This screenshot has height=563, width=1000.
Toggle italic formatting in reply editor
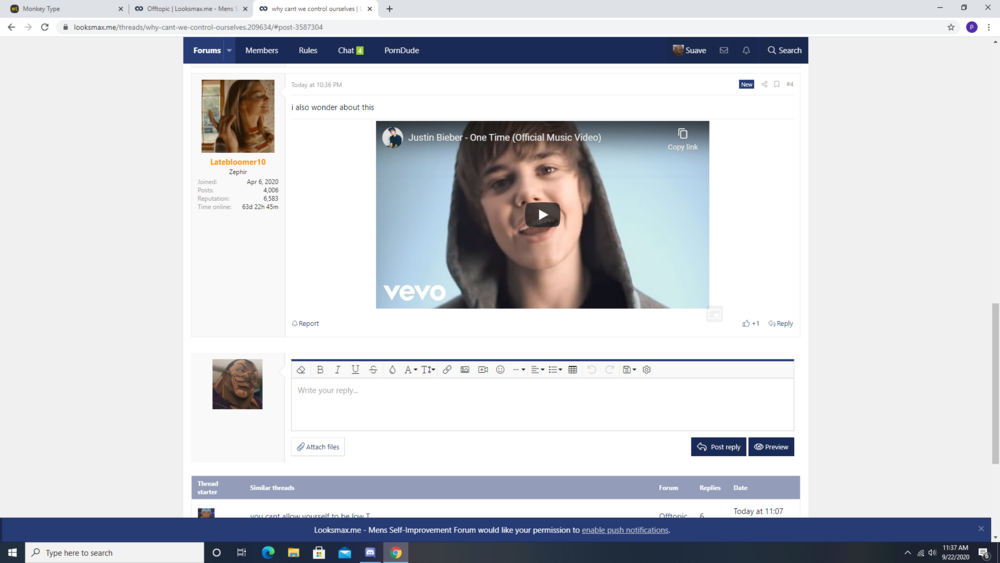click(x=337, y=370)
